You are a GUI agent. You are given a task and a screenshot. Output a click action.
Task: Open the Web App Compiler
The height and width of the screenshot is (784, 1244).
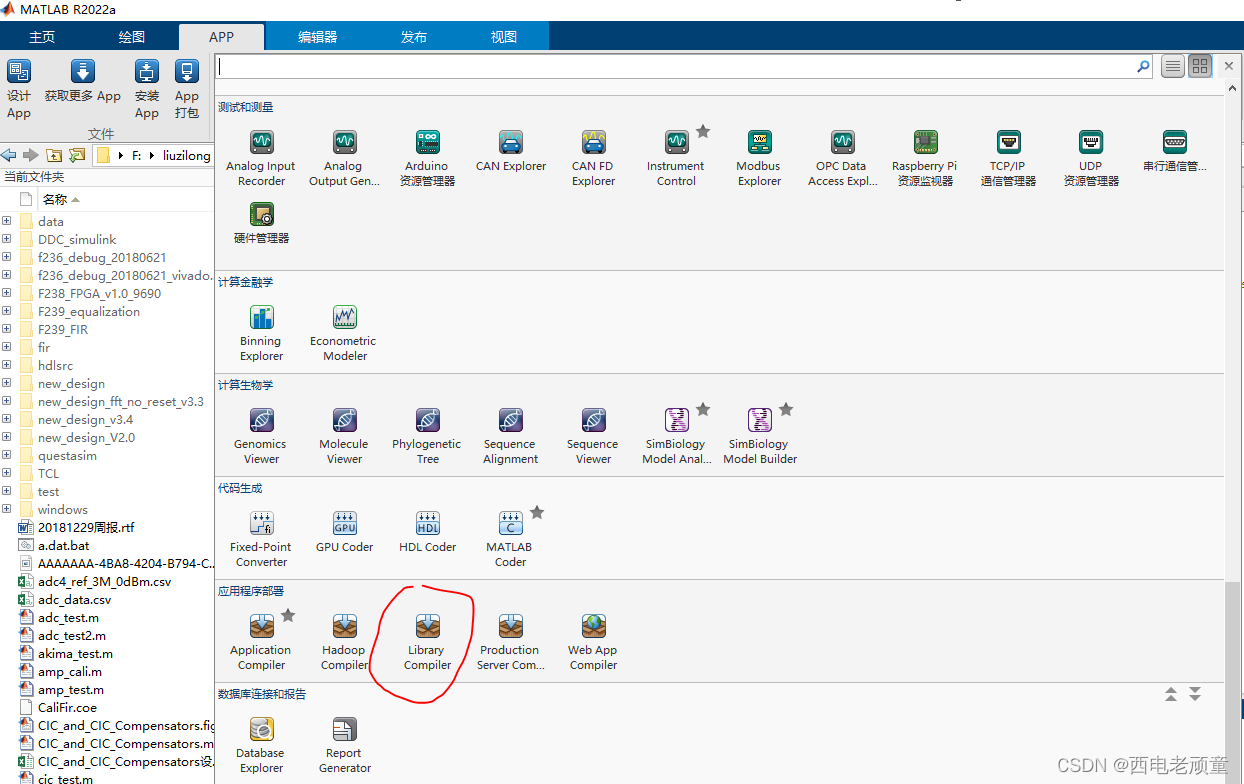tap(593, 642)
